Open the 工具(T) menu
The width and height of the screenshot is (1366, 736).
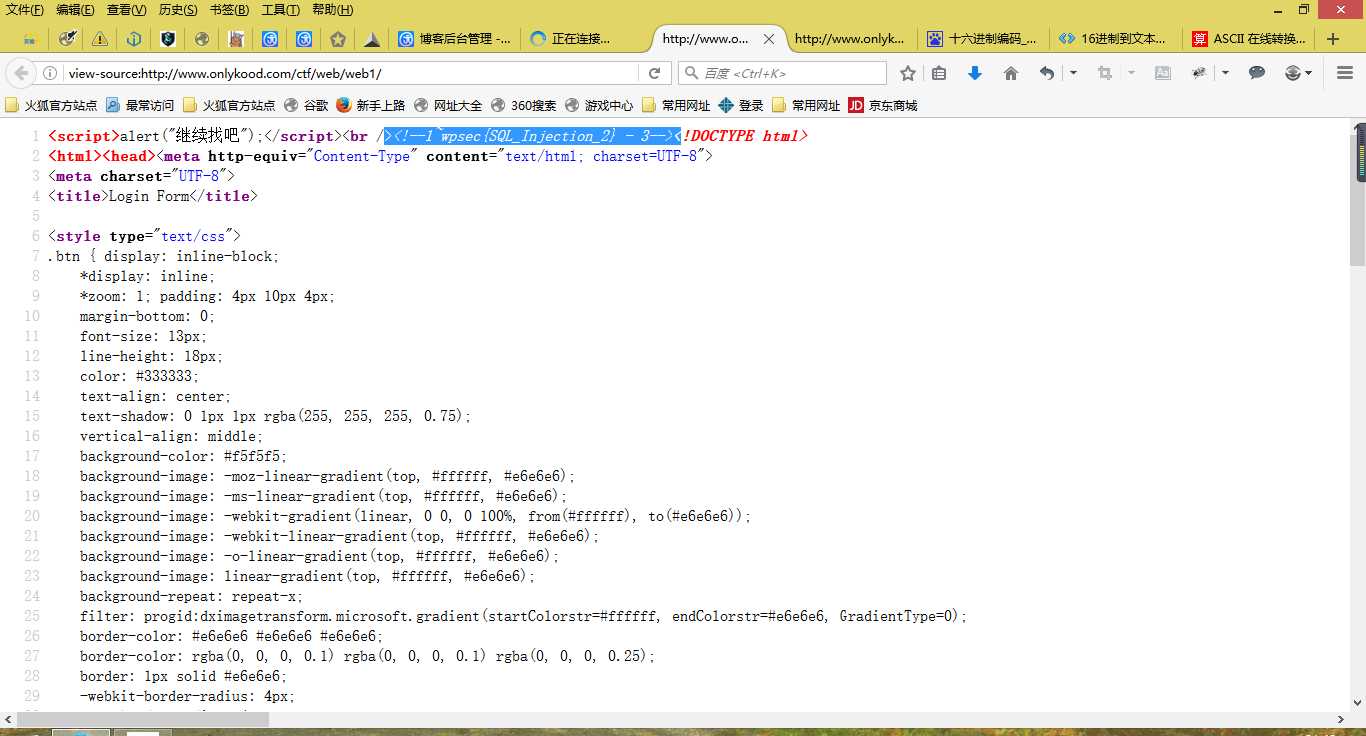click(281, 10)
